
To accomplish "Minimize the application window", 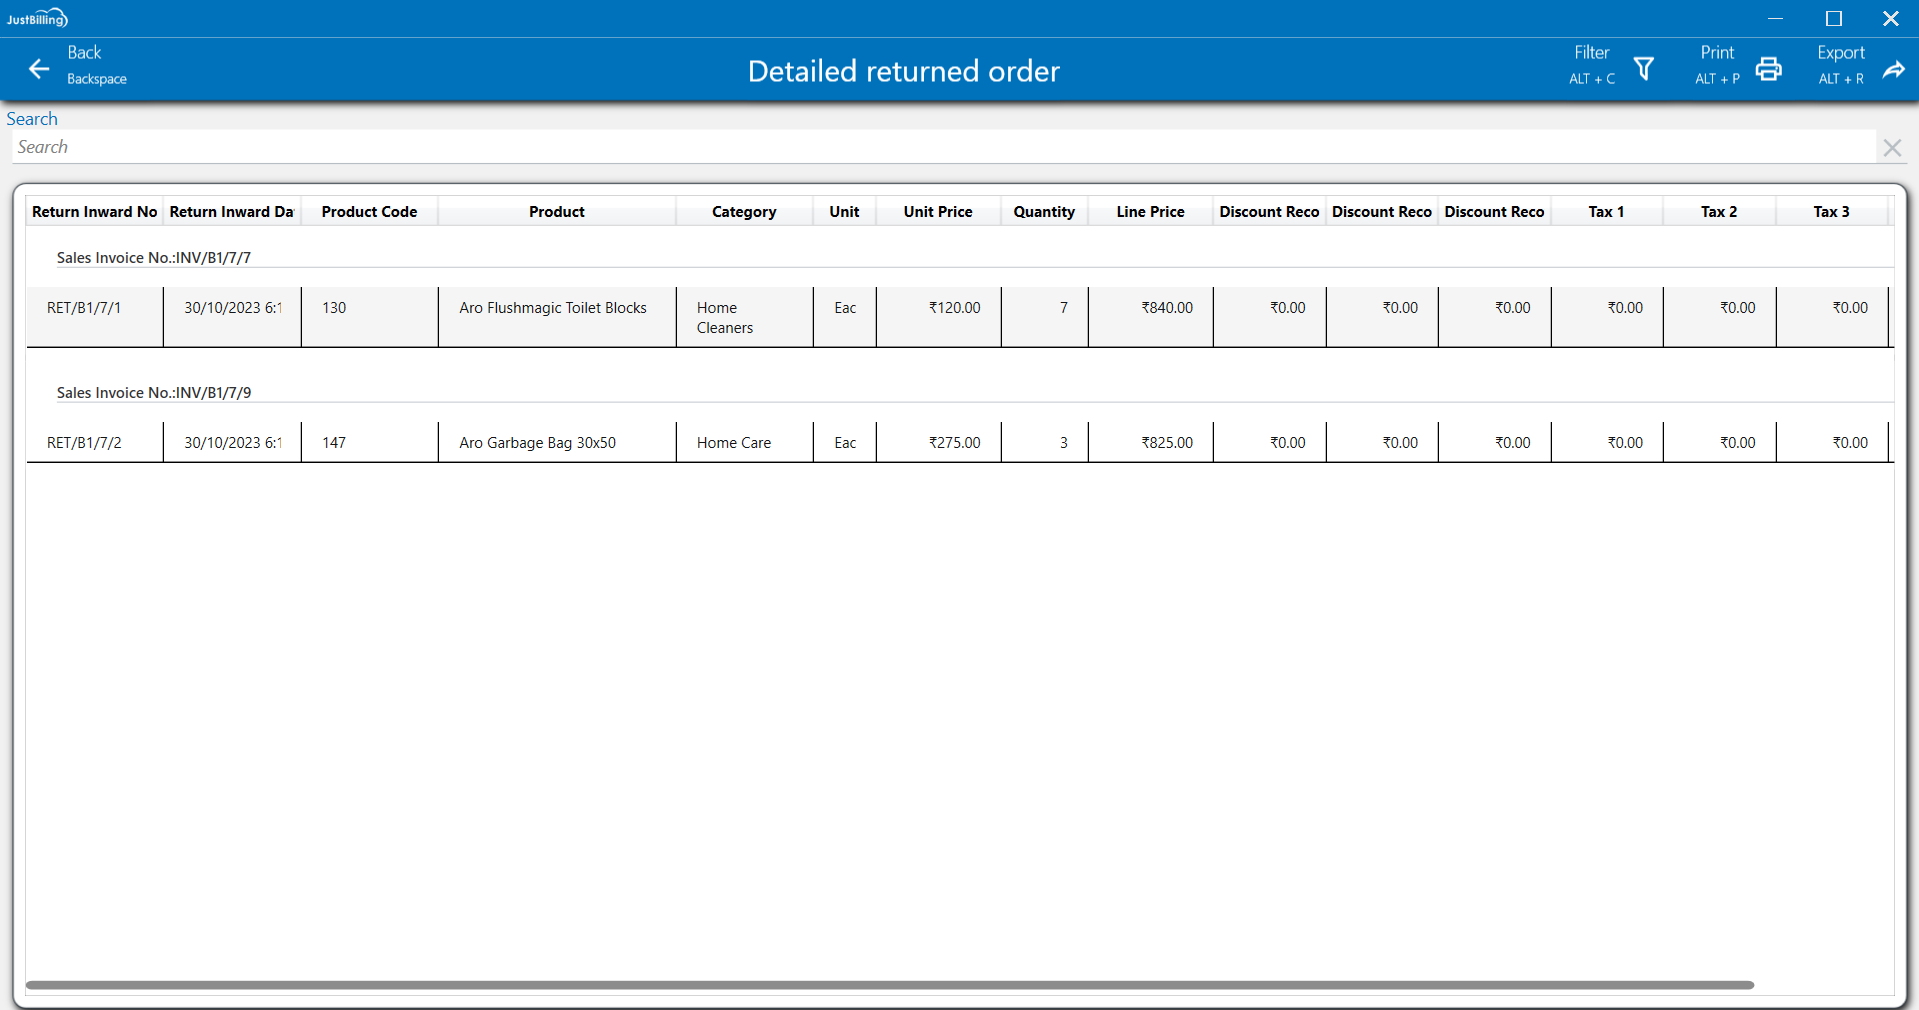I will [x=1775, y=18].
